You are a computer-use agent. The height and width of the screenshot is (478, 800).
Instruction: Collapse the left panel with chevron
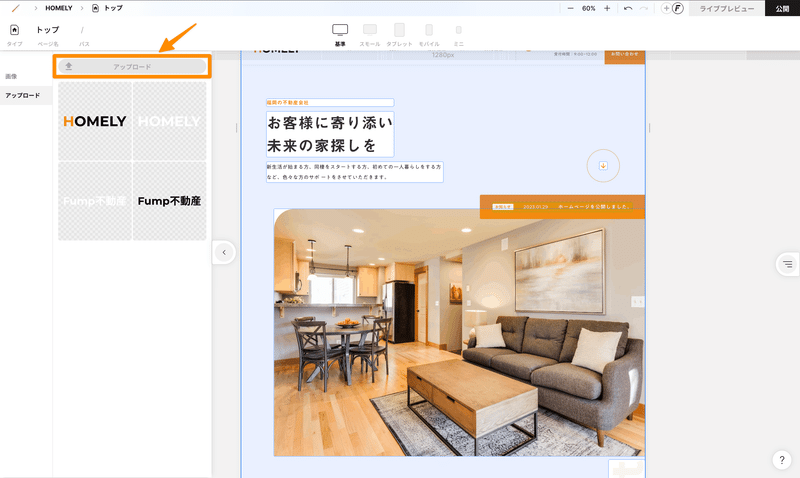point(223,252)
